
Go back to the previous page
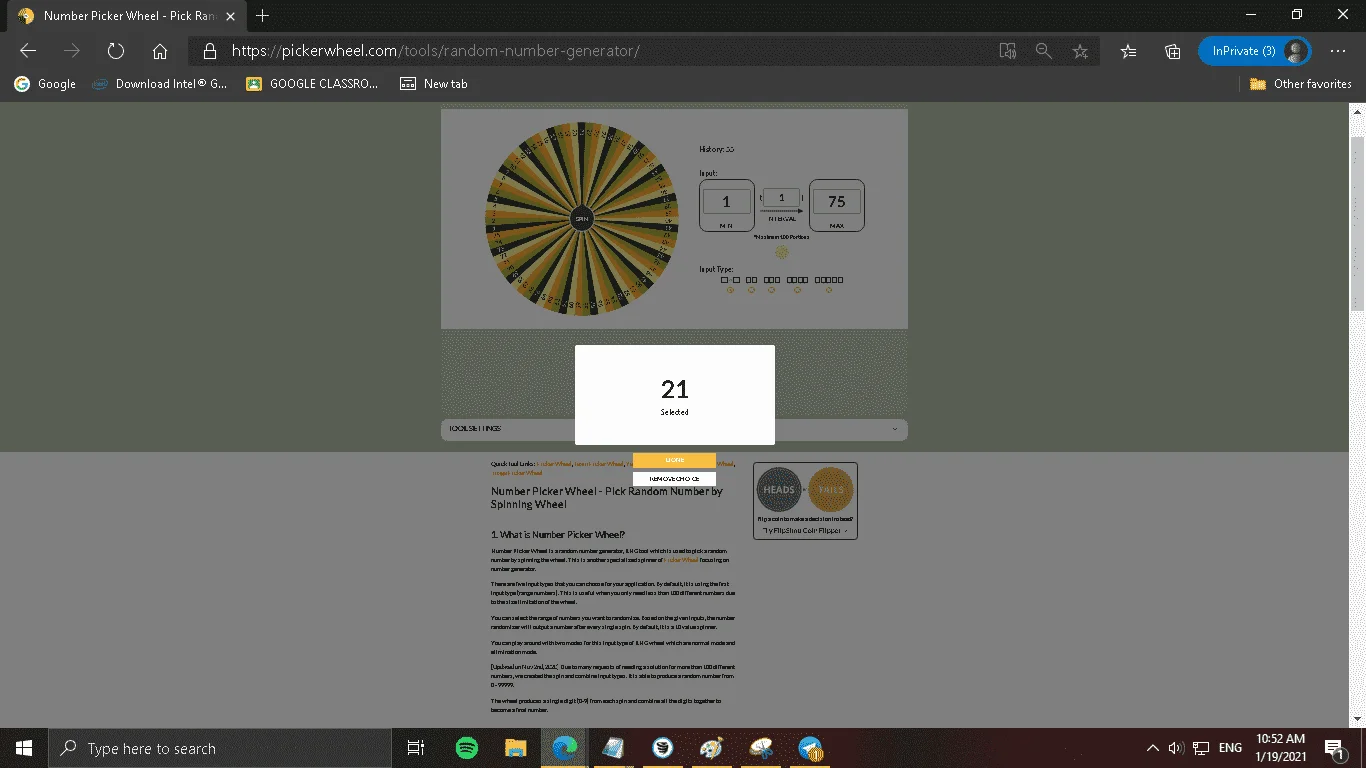[x=28, y=51]
